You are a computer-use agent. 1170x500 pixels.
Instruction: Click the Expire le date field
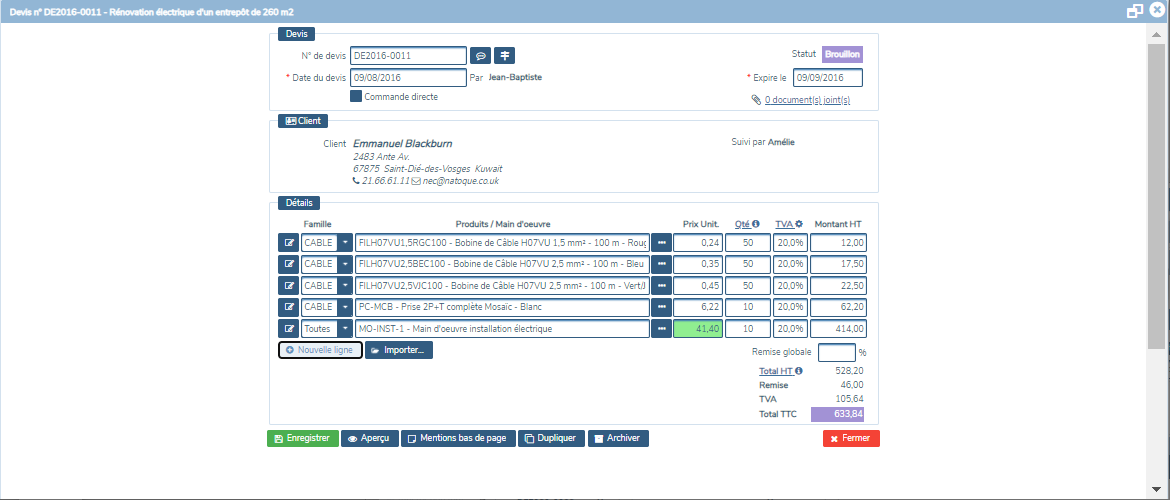pyautogui.click(x=827, y=78)
